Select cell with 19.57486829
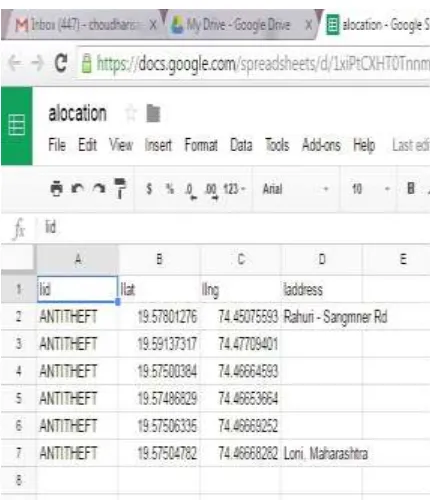 point(159,398)
